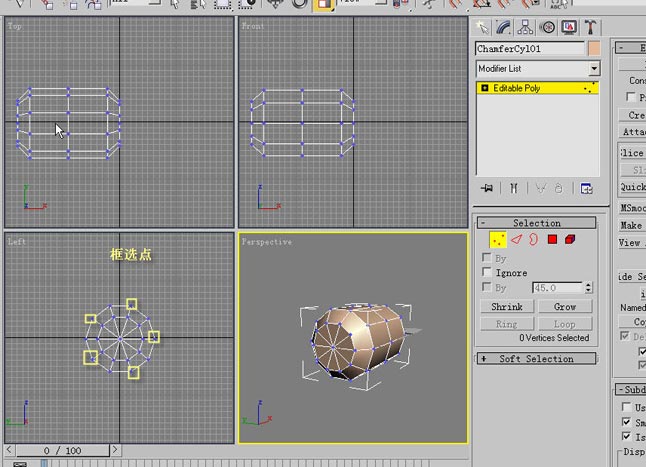Toggle the Smooth Result checkbox

tap(626, 422)
